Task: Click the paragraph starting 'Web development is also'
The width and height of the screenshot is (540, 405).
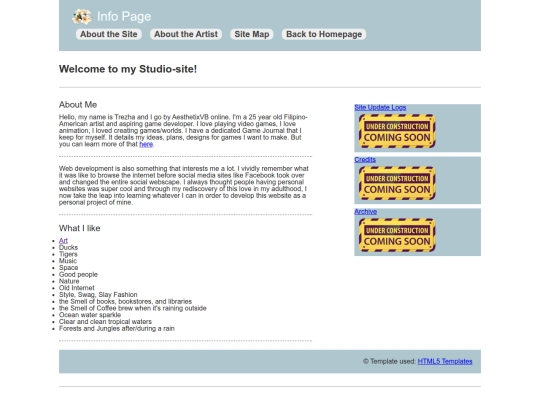Action: coord(184,185)
